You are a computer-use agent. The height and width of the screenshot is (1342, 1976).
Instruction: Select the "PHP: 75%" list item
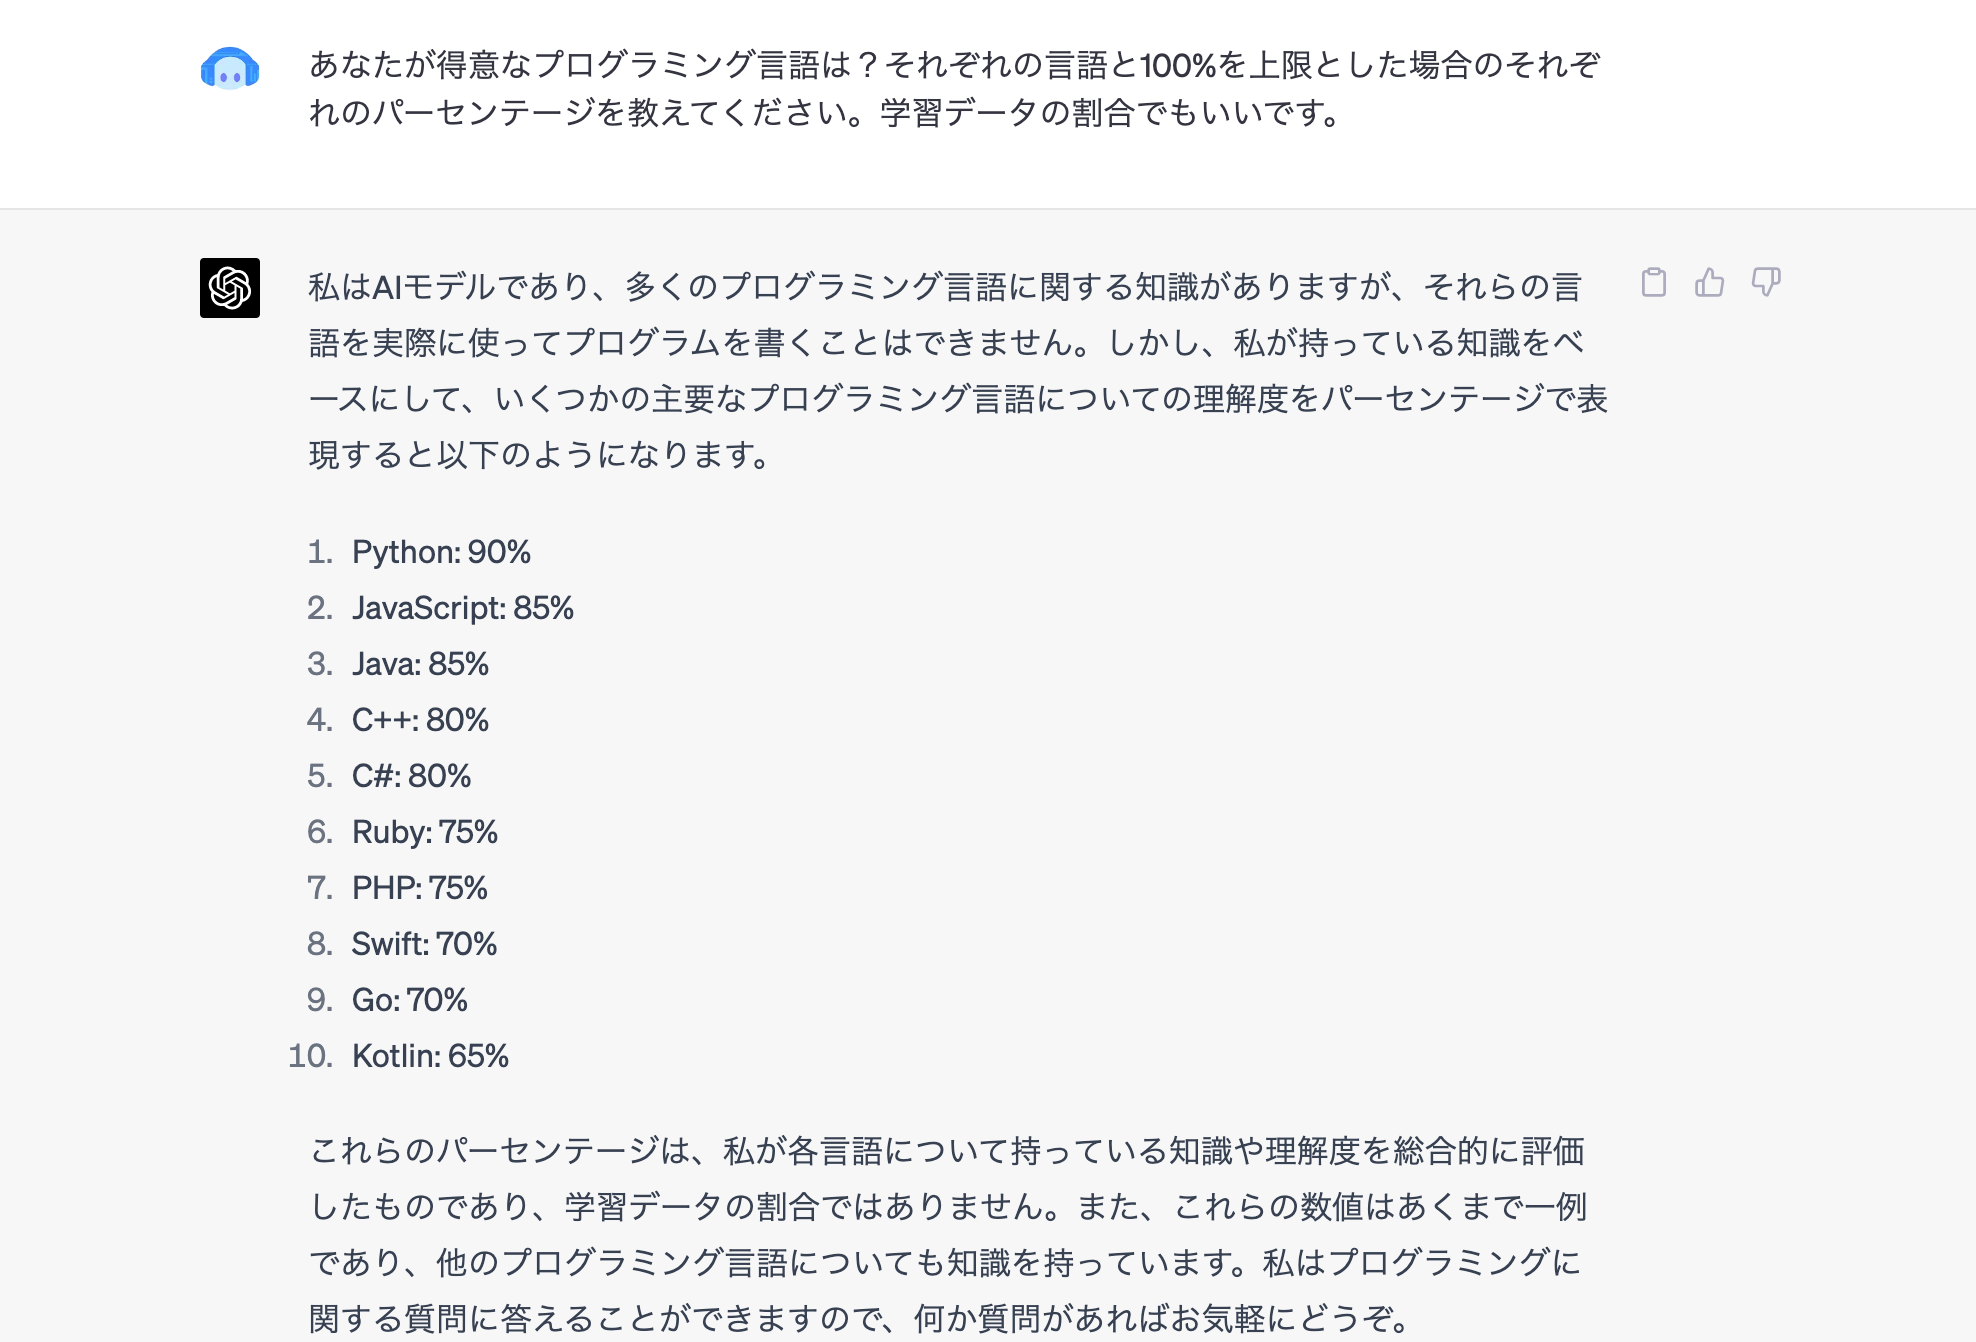[419, 888]
